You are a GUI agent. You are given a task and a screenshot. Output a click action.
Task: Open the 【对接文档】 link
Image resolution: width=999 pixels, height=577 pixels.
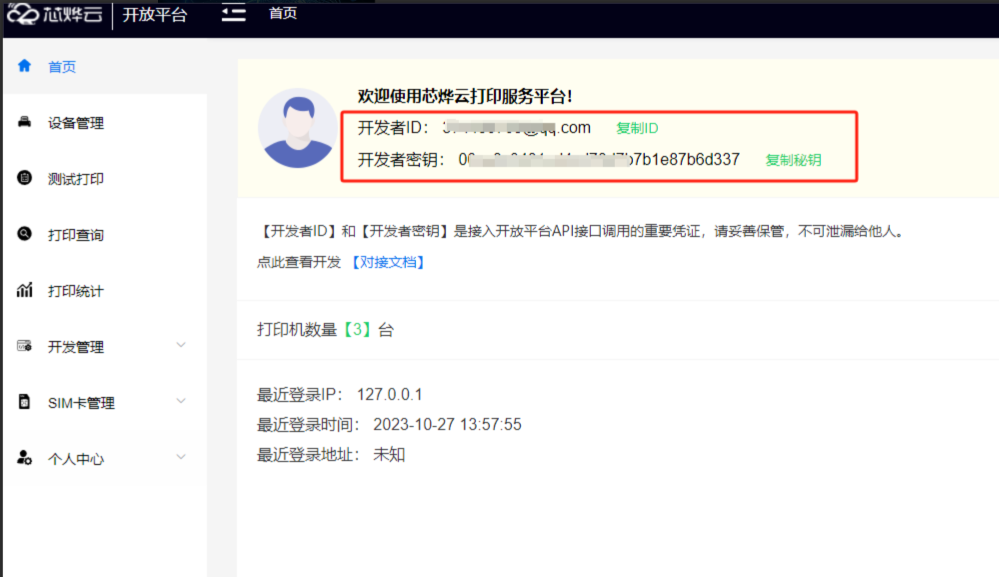(x=389, y=262)
